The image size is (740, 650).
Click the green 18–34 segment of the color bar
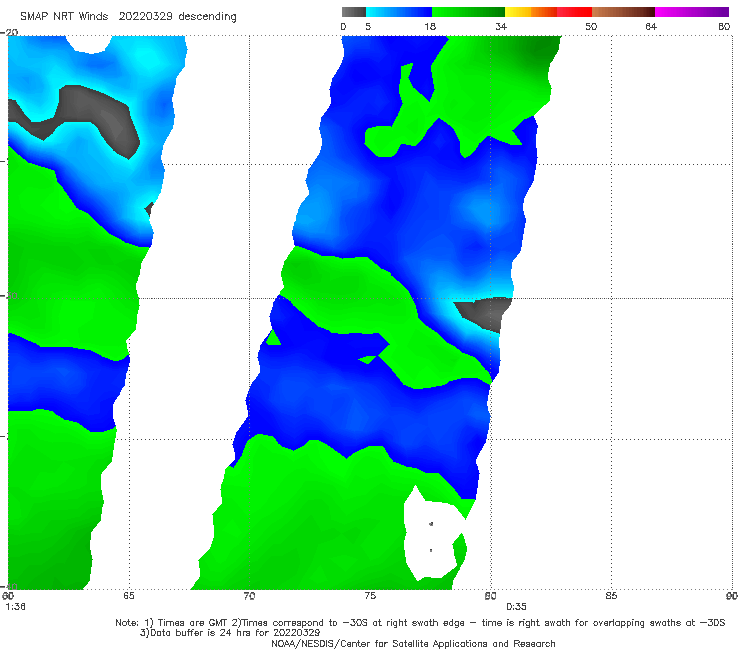[468, 12]
